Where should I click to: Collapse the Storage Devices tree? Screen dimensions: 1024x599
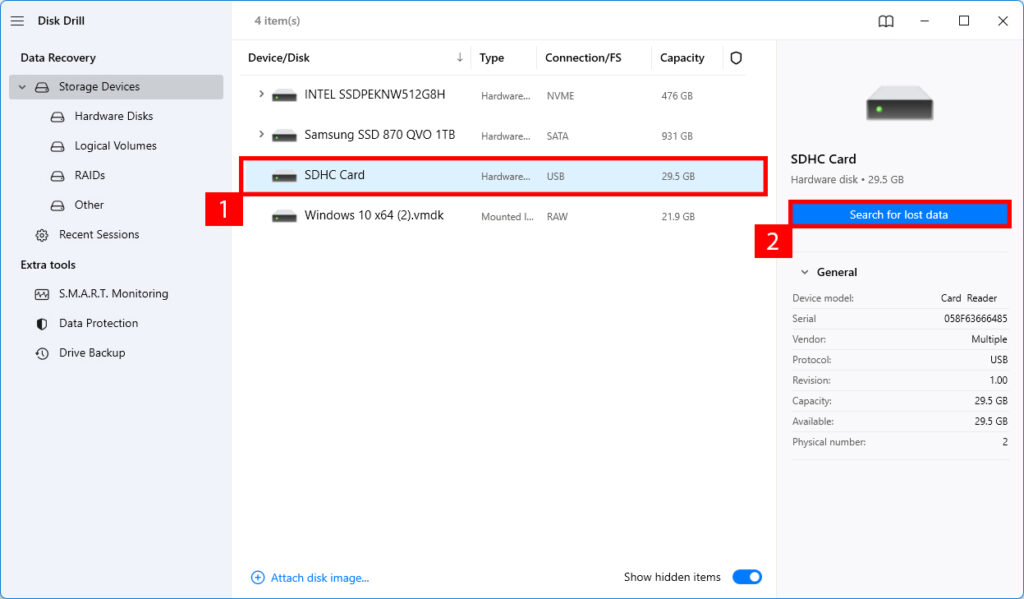22,87
